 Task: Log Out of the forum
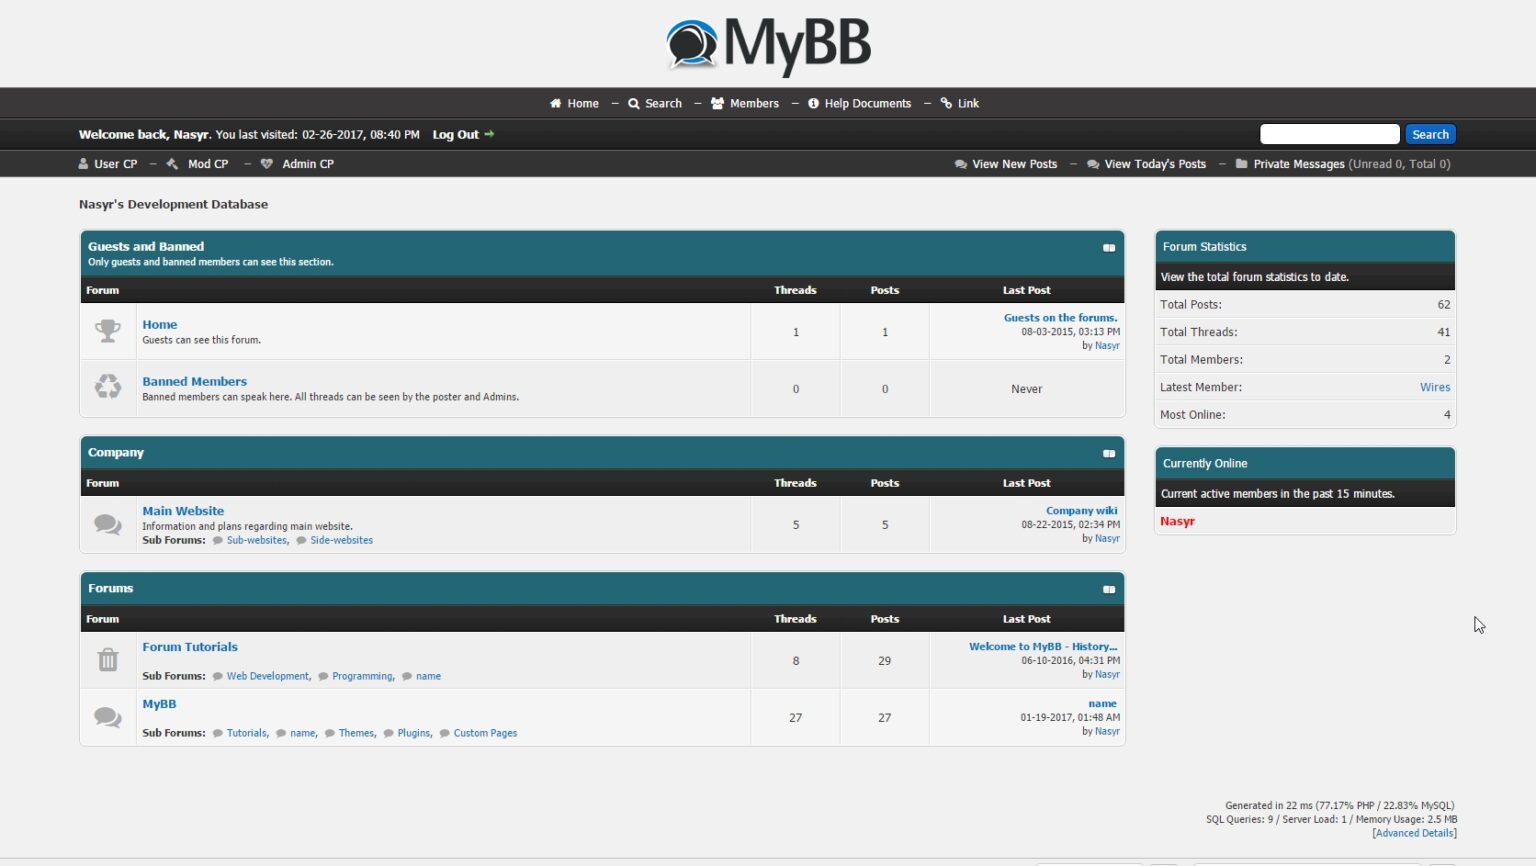[455, 134]
